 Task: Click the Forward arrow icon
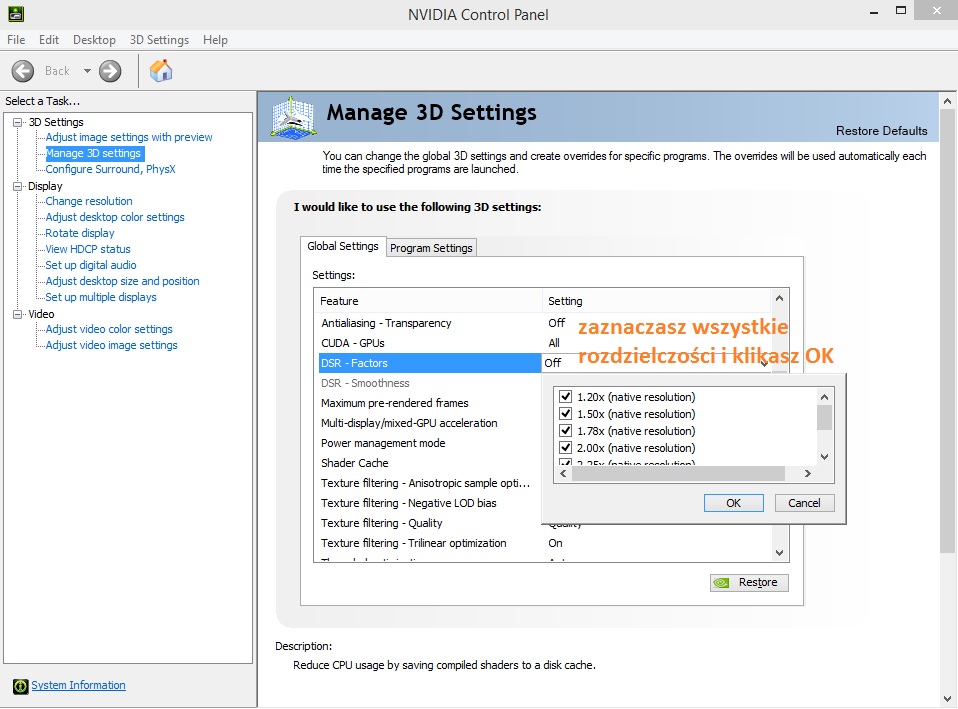coord(110,71)
